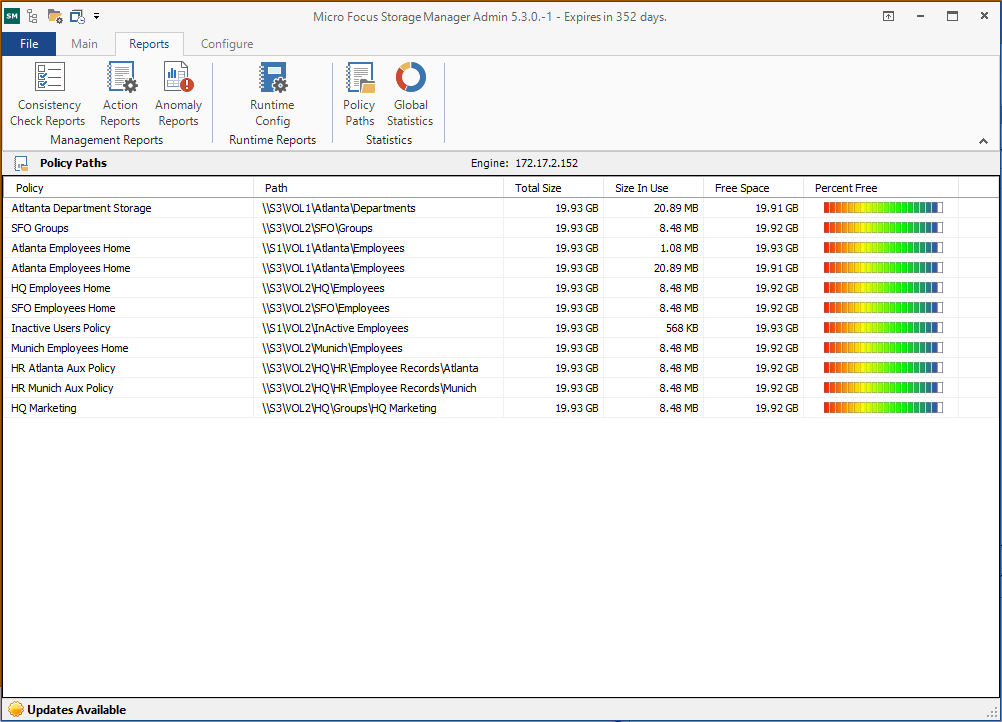Image resolution: width=1002 pixels, height=722 pixels.
Task: Click the folder settings quick access icon
Action: pyautogui.click(x=55, y=16)
